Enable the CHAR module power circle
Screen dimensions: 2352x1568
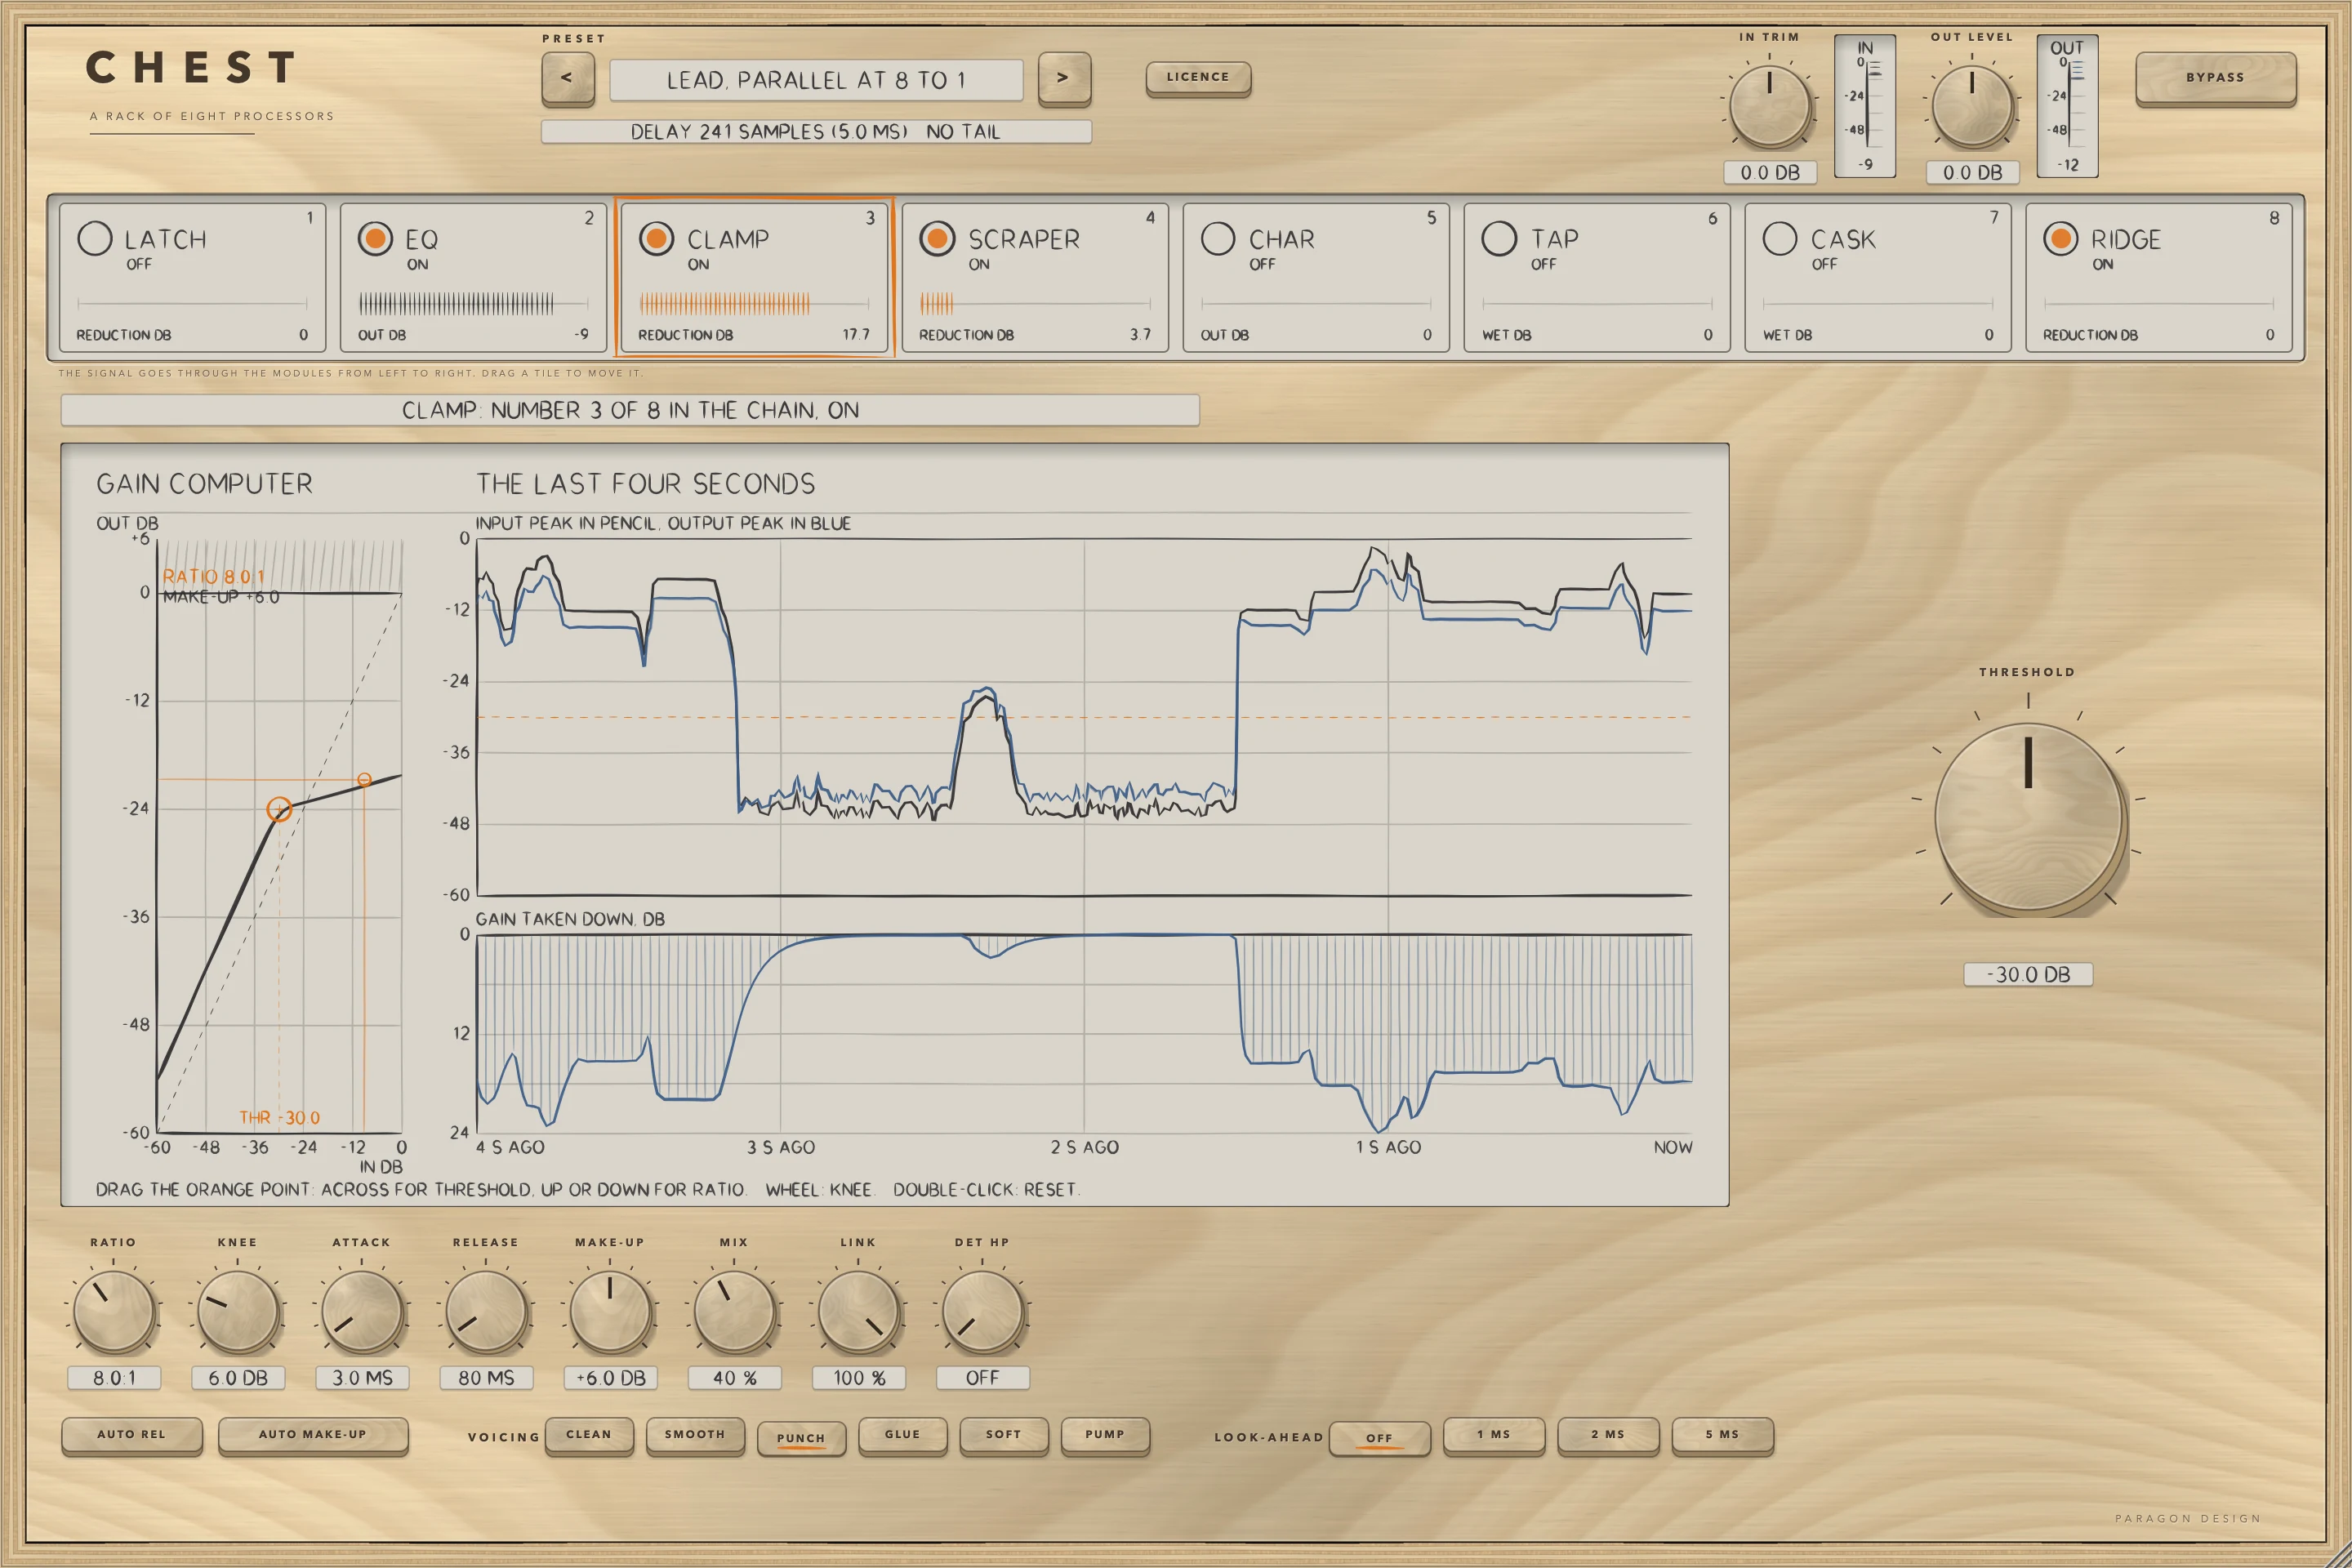(1218, 238)
